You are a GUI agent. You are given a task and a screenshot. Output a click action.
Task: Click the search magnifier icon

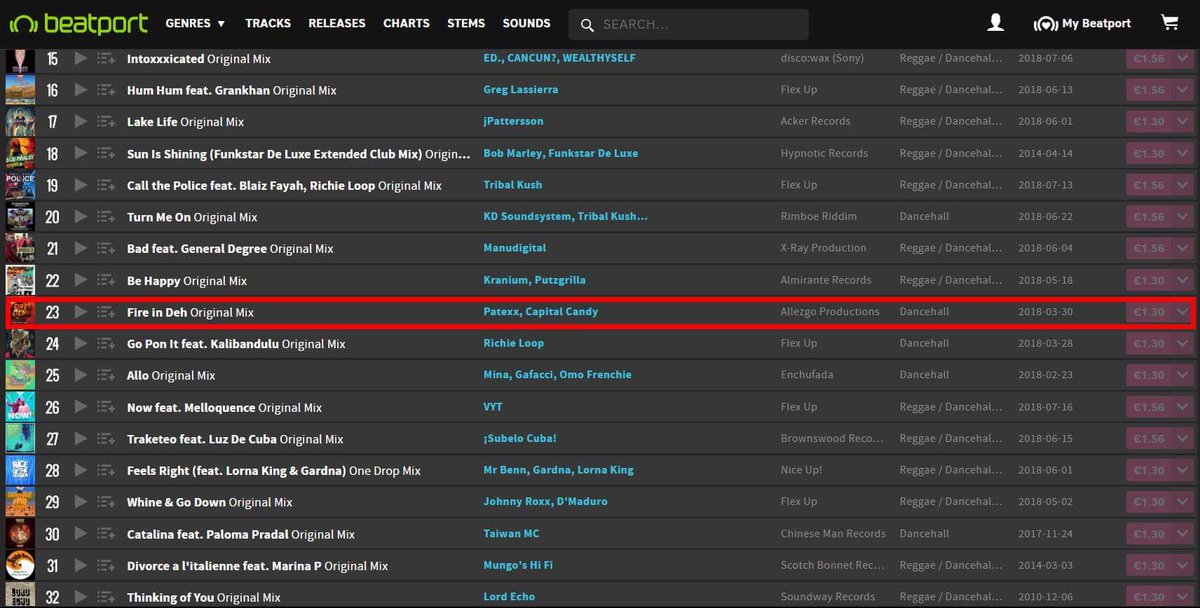click(586, 23)
